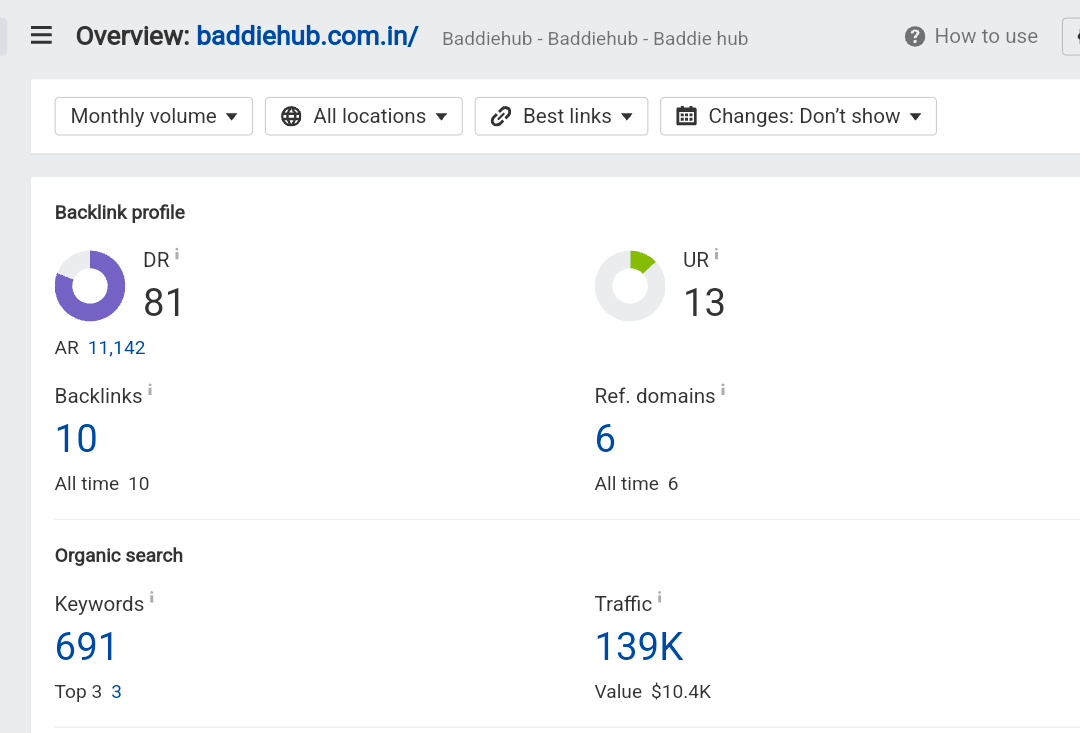Click the Keywords info icon
1080x733 pixels.
click(152, 597)
